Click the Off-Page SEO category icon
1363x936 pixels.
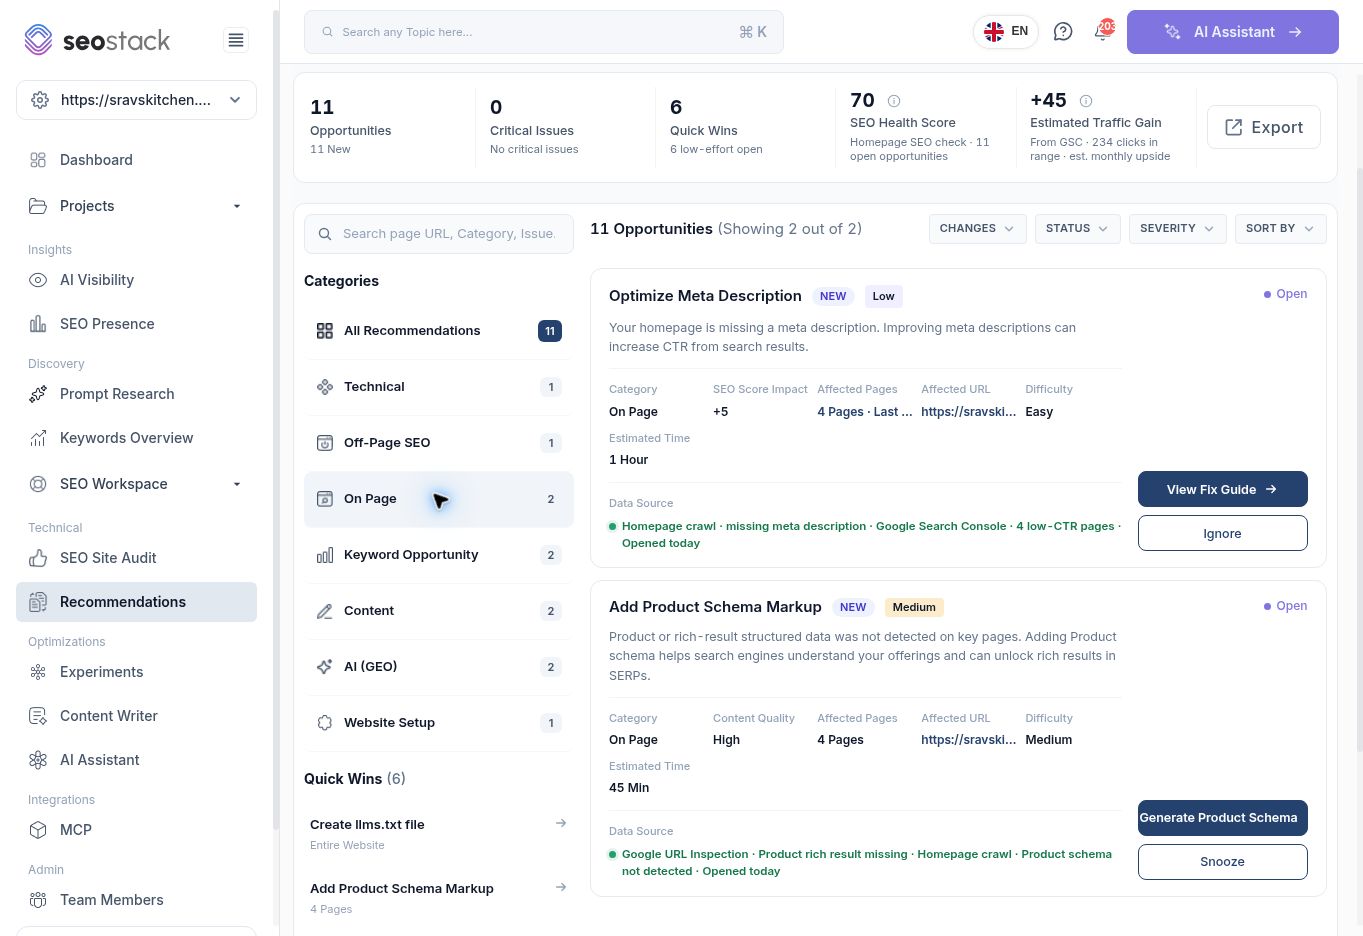click(x=325, y=443)
